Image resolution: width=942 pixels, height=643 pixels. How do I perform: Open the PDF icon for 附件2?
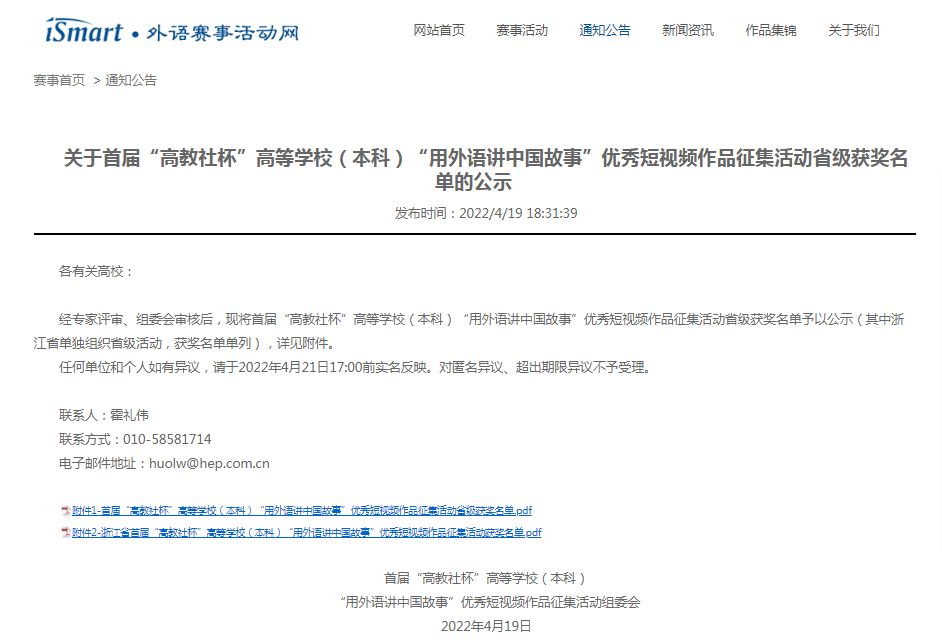65,533
